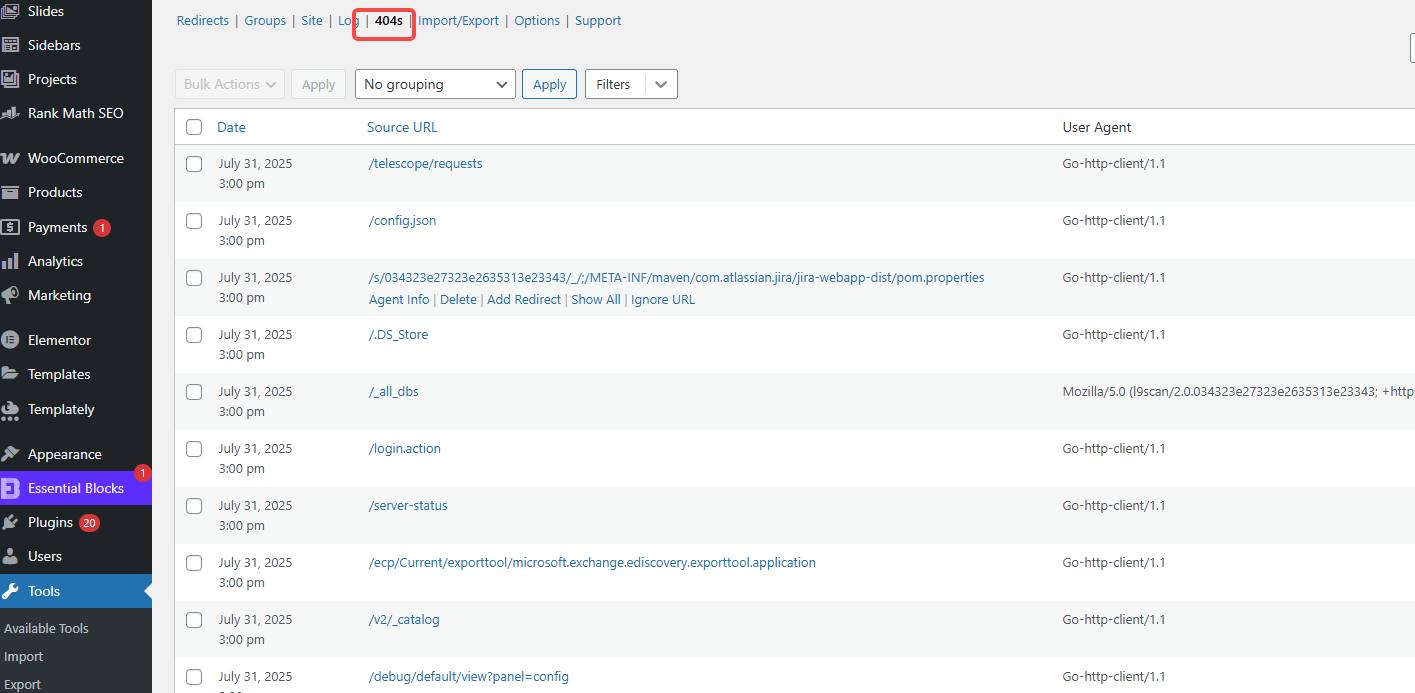Viewport: 1415px width, 693px height.
Task: Click the Appearance paintbrush icon
Action: [11, 454]
